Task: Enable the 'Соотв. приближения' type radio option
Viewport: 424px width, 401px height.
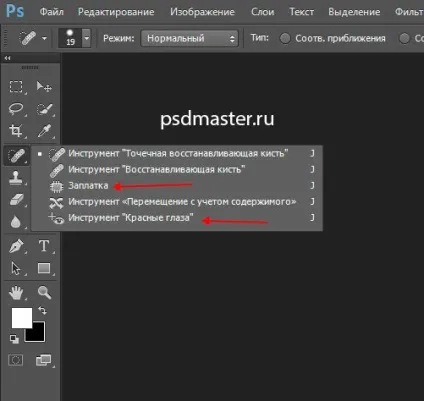Action: point(285,38)
